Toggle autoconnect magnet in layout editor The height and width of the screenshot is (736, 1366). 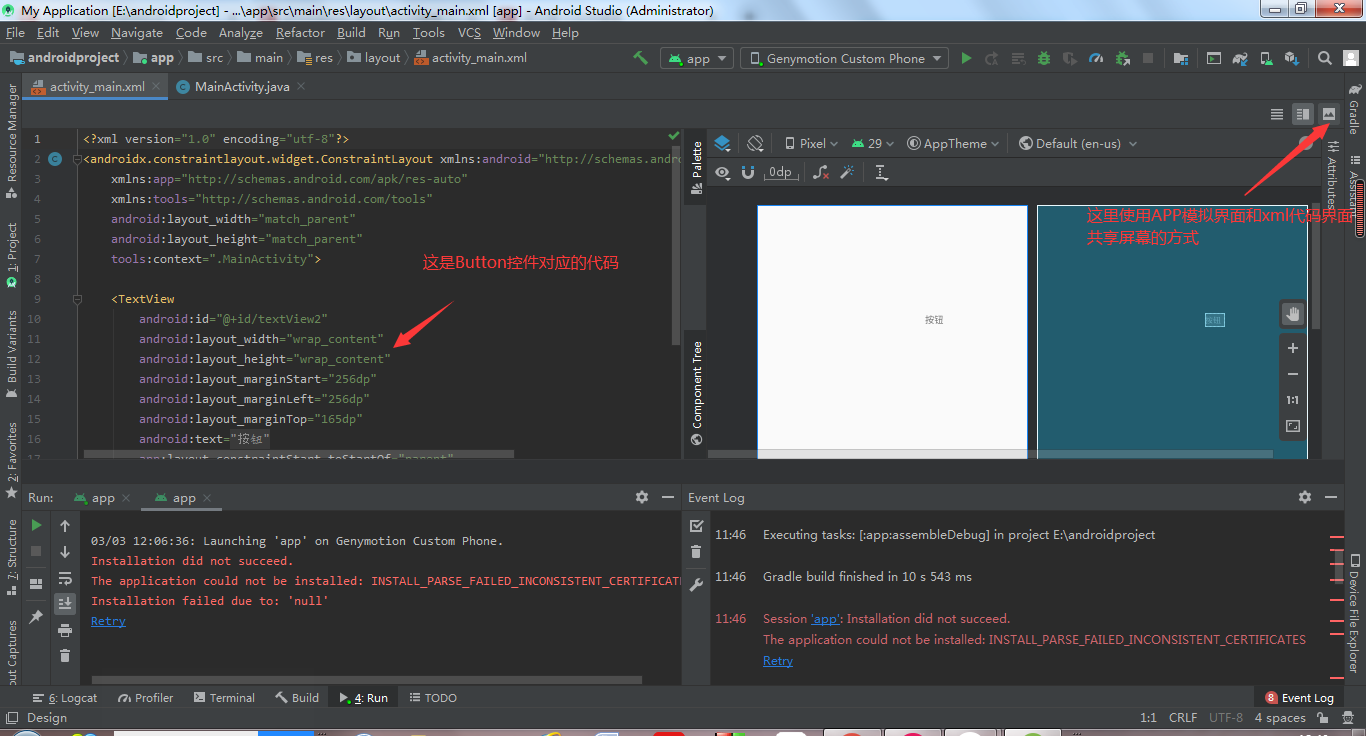pos(748,172)
